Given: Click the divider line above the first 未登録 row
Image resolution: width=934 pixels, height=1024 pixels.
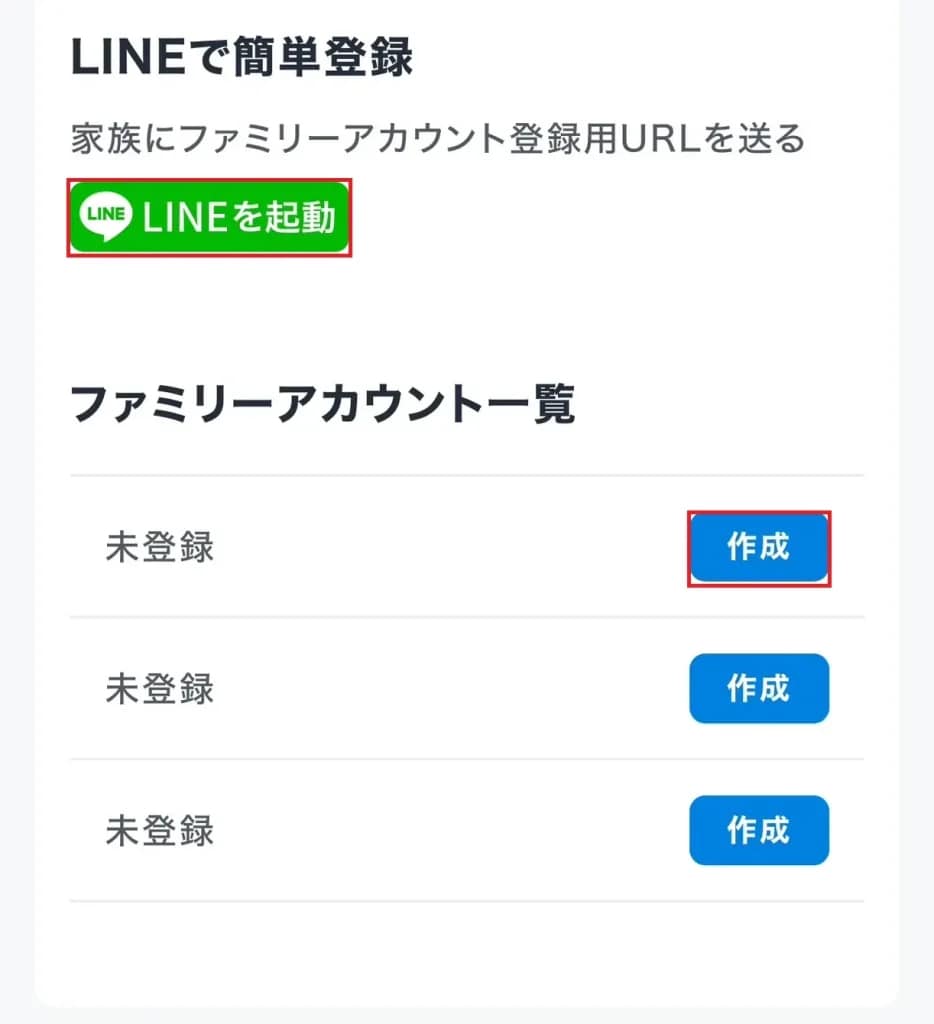Looking at the screenshot, I should pyautogui.click(x=466, y=476).
